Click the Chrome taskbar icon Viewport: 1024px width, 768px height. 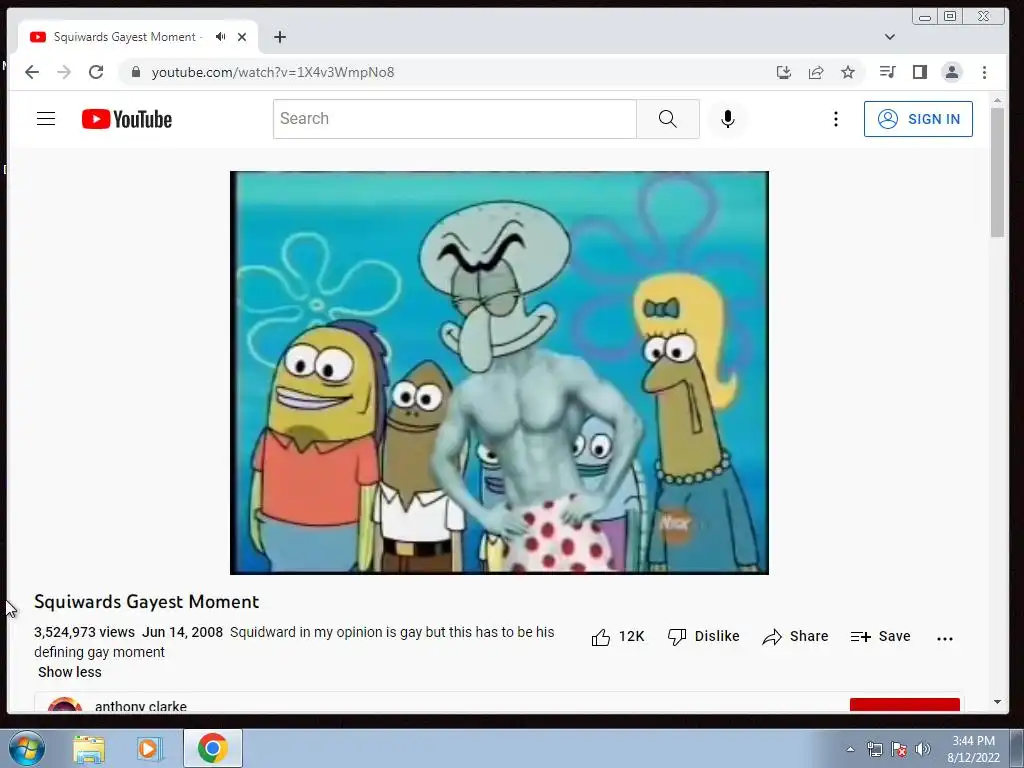click(x=212, y=748)
